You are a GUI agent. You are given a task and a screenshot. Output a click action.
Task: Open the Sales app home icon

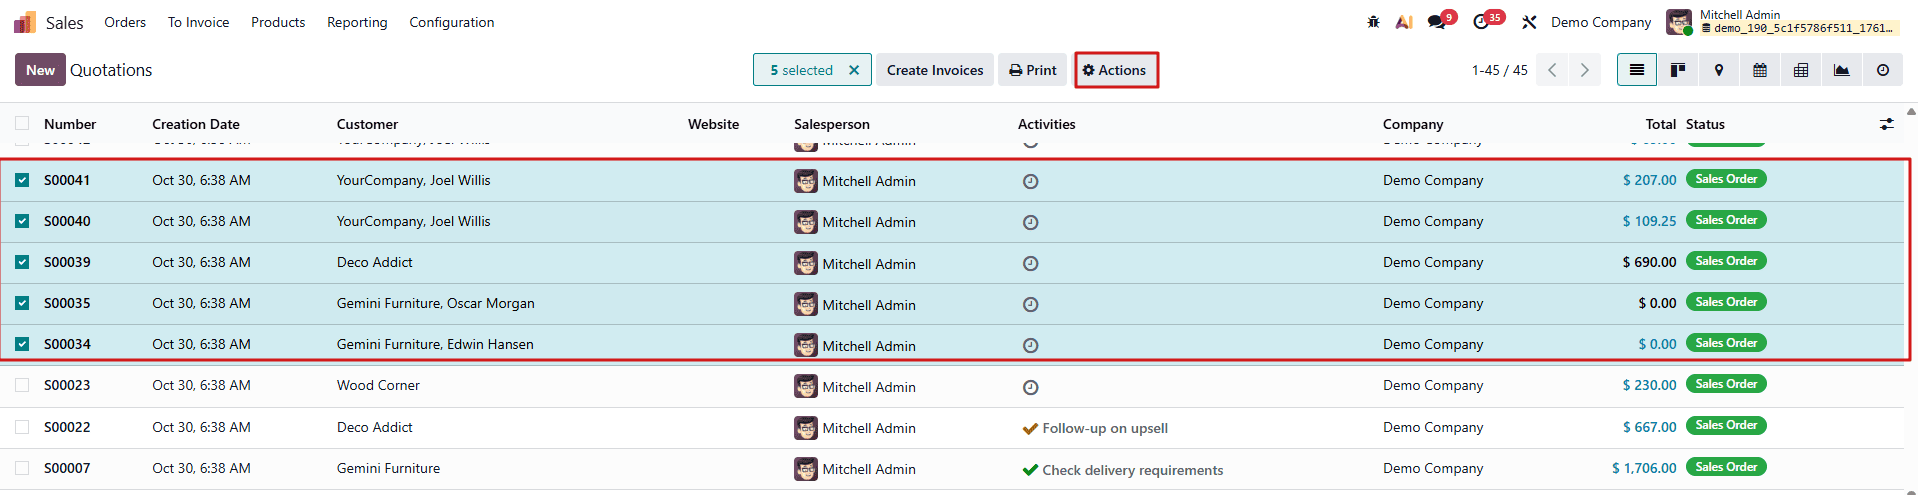(25, 22)
